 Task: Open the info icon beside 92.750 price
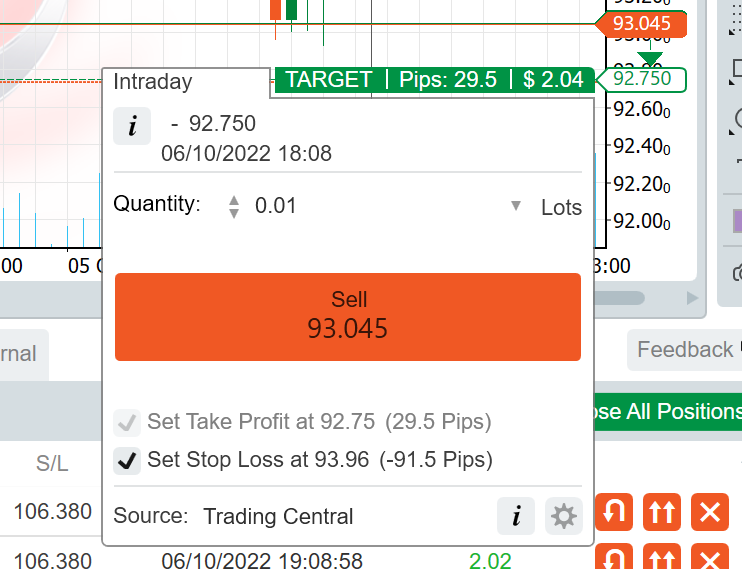[132, 126]
